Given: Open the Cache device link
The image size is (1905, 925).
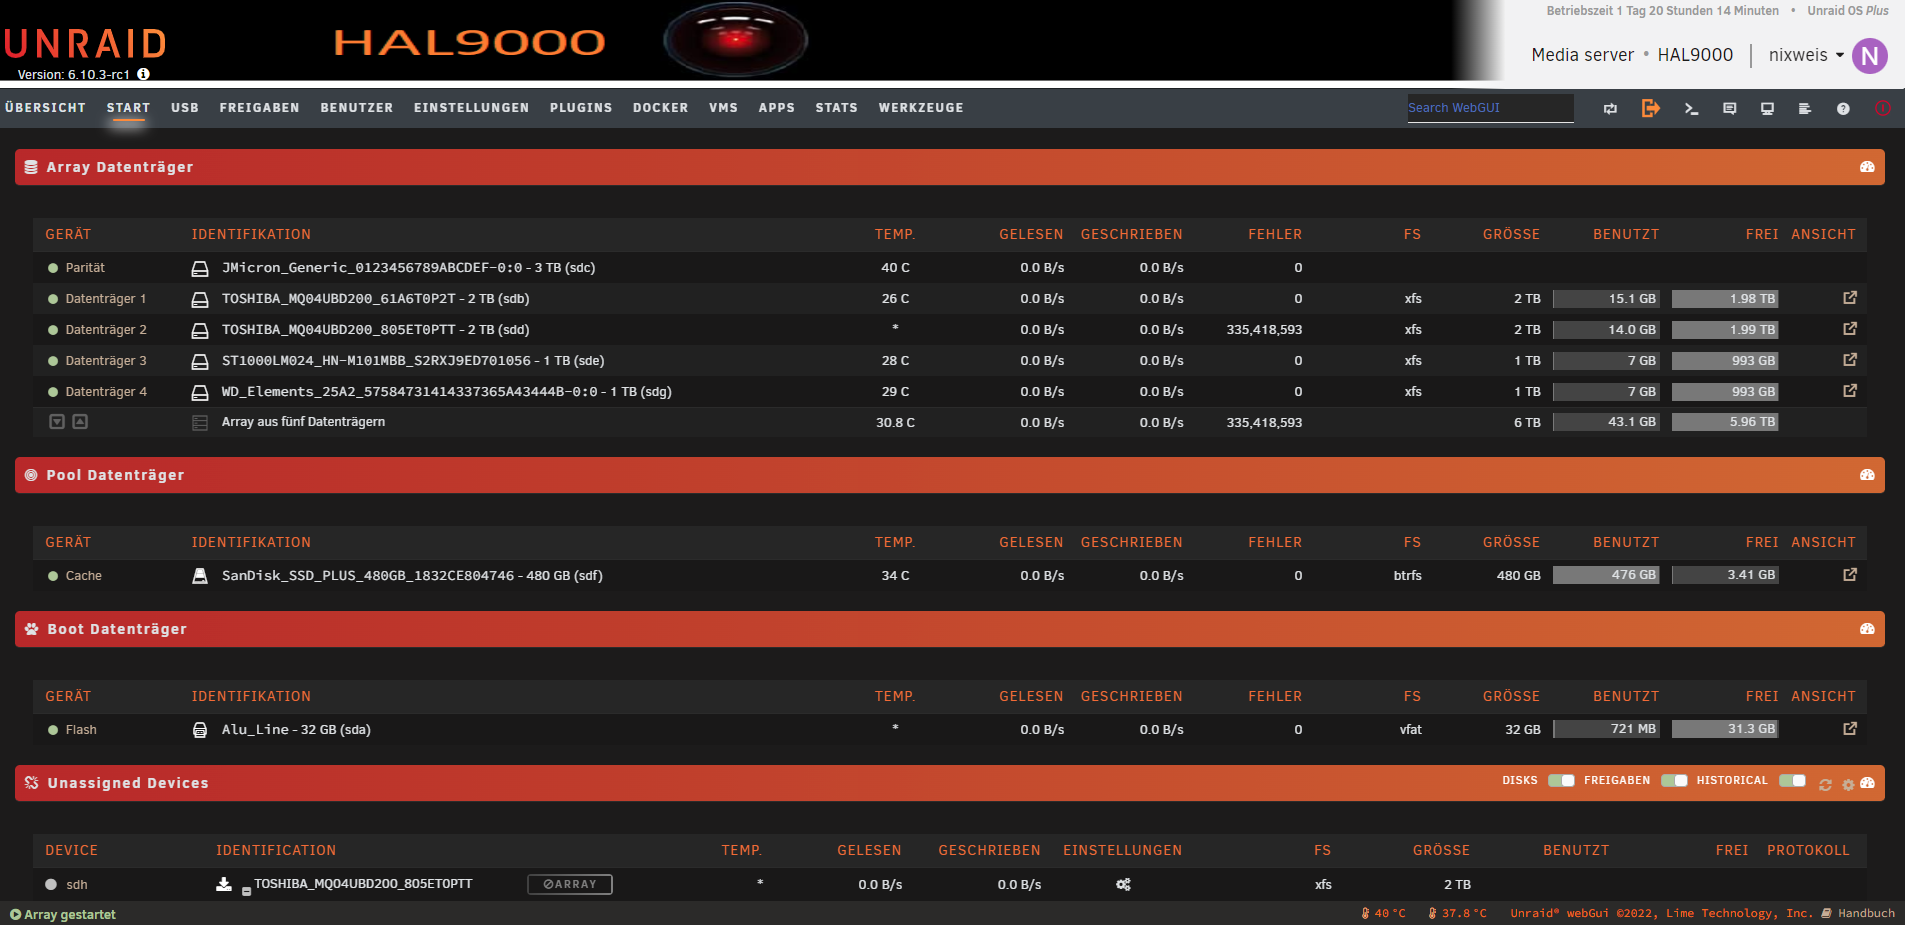Looking at the screenshot, I should pyautogui.click(x=84, y=576).
